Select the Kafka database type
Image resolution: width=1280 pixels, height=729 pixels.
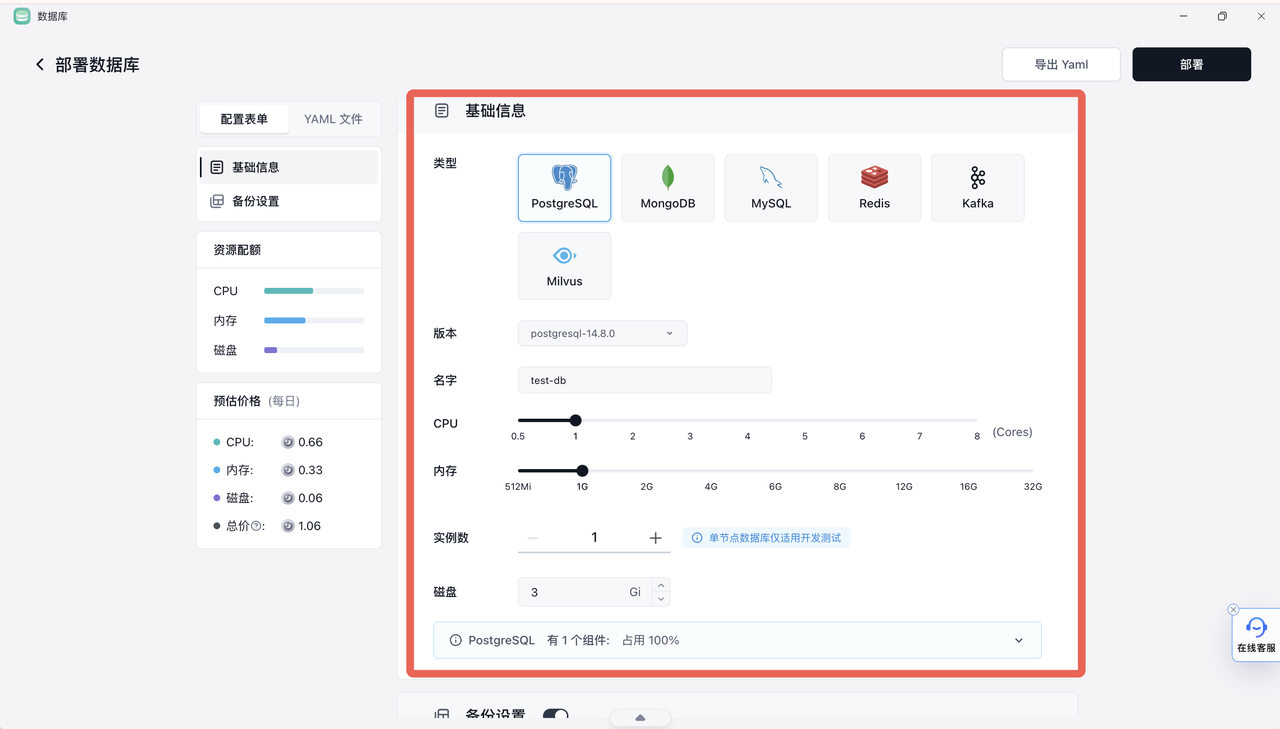pyautogui.click(x=978, y=188)
